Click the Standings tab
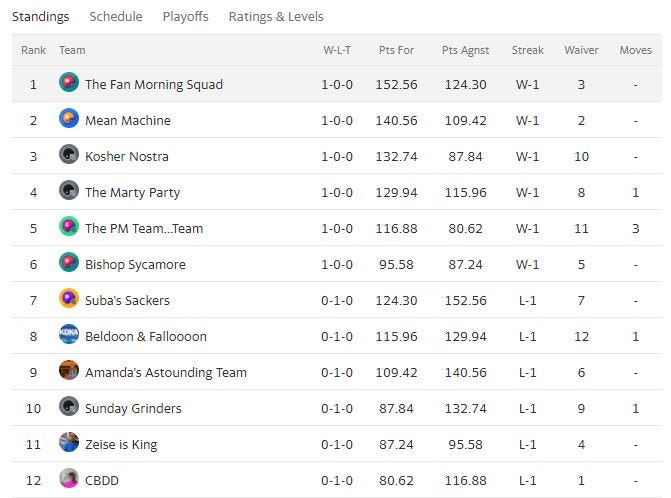The height and width of the screenshot is (498, 671). pyautogui.click(x=41, y=17)
